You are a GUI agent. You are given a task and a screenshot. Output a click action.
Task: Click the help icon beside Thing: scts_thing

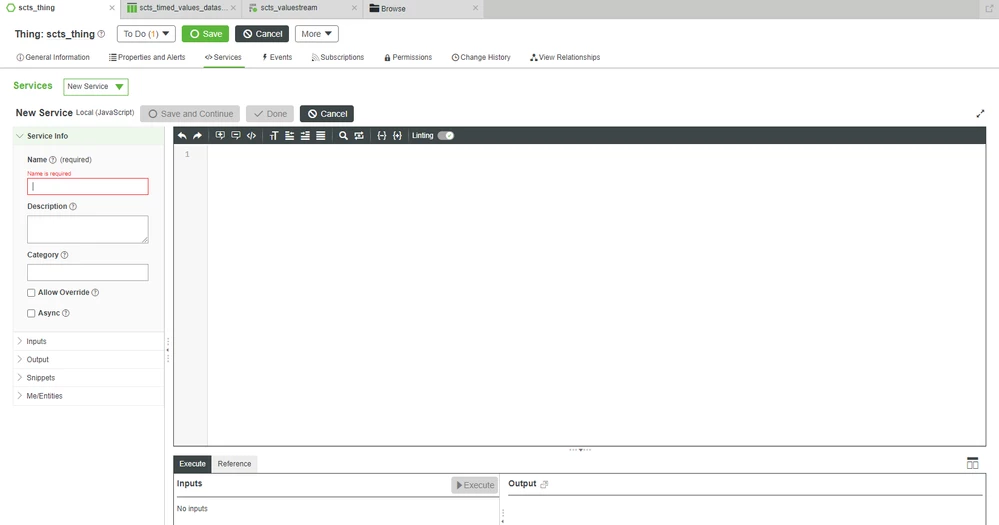coord(101,34)
